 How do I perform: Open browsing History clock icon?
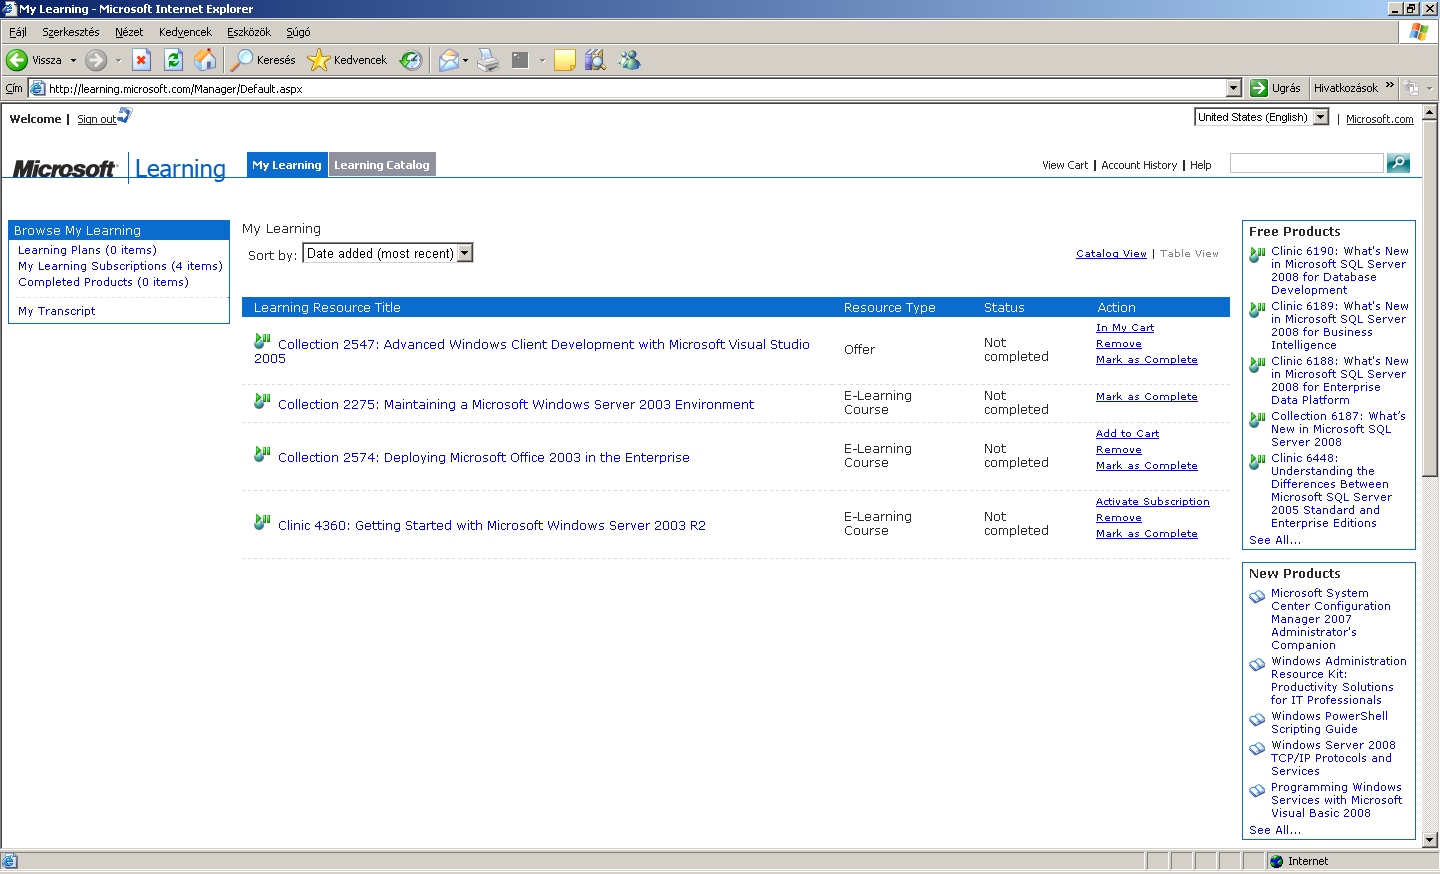pos(411,60)
